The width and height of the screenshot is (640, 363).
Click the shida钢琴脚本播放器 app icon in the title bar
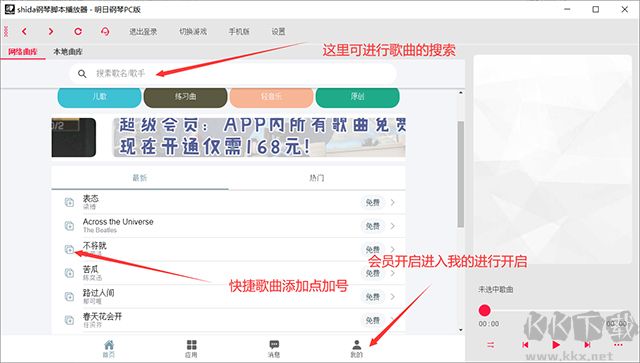[9, 9]
